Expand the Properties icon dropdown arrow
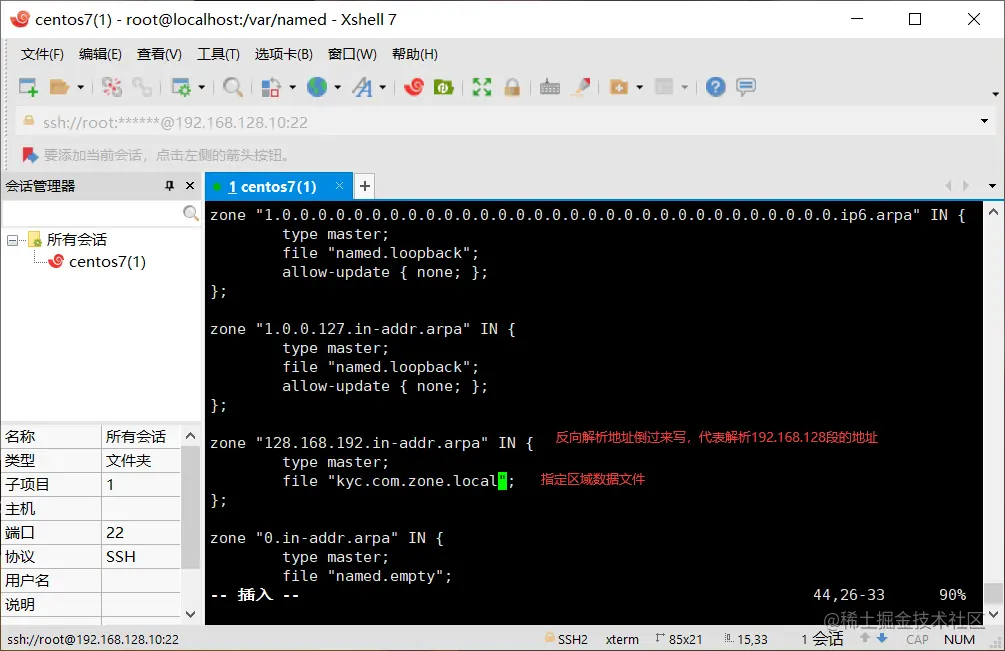This screenshot has height=651, width=1005. (x=201, y=87)
